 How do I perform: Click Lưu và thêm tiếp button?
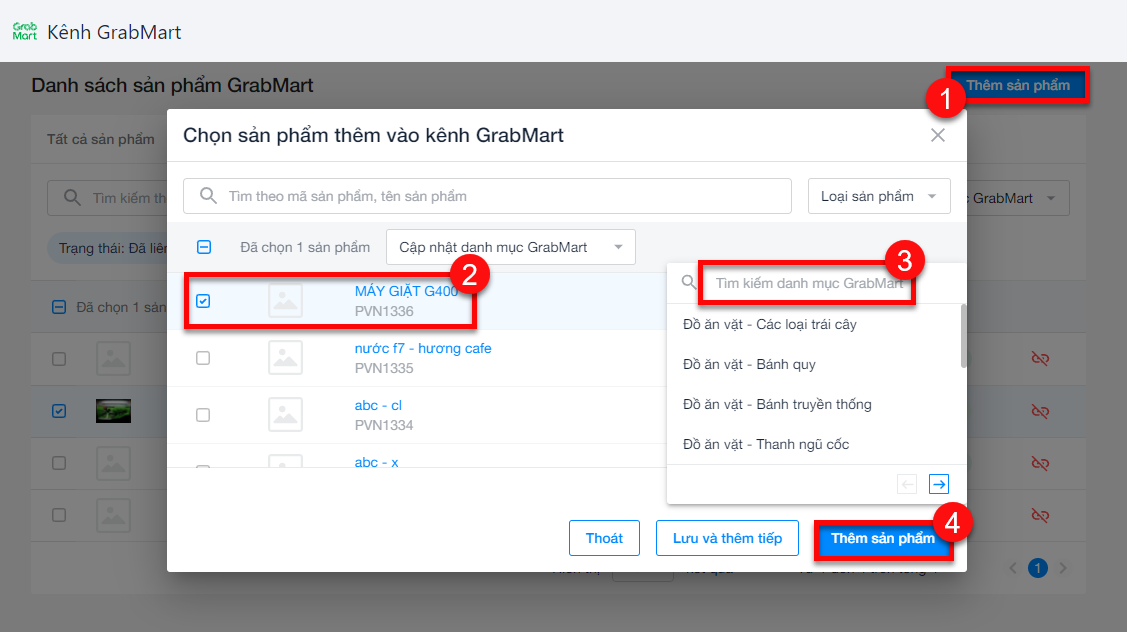click(x=727, y=538)
